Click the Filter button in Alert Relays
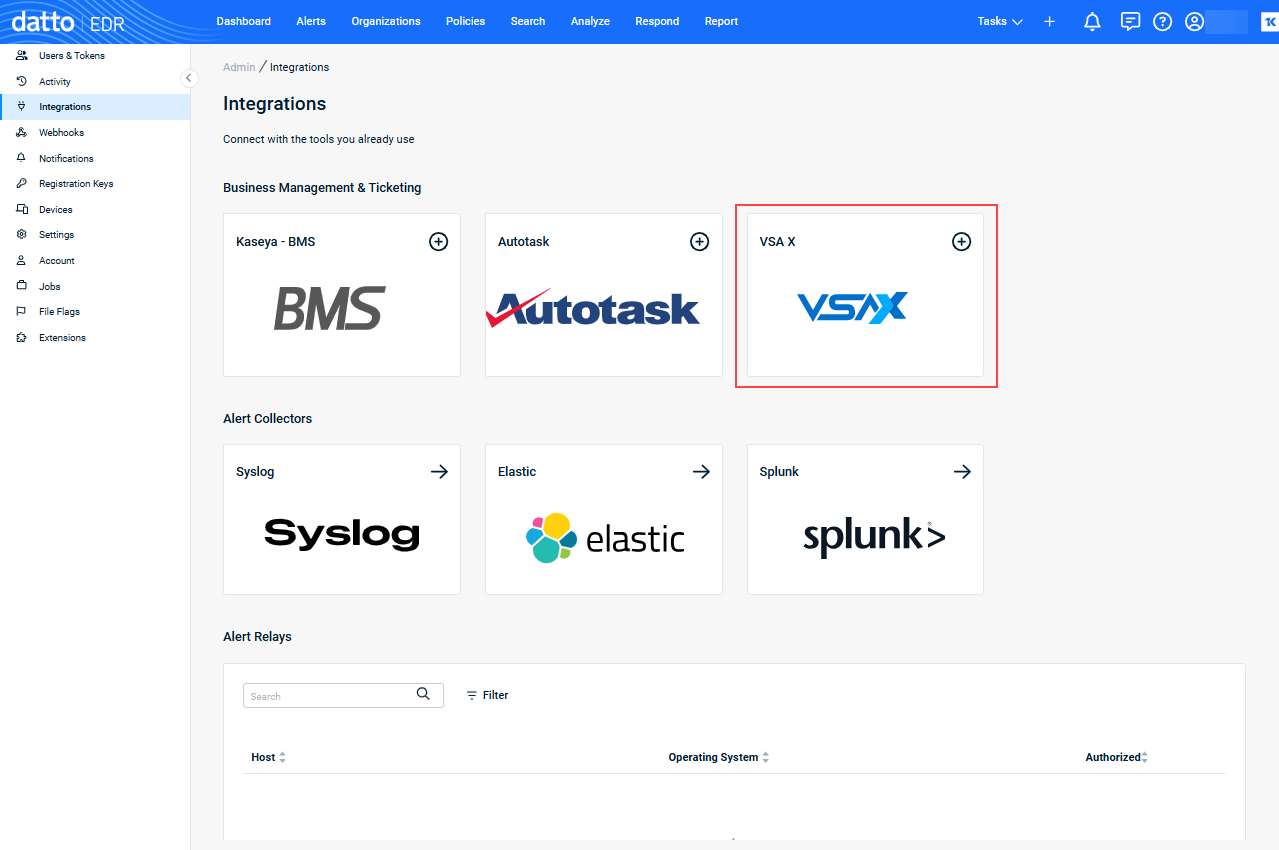Screen dimensions: 1279x850 pyautogui.click(x=487, y=695)
